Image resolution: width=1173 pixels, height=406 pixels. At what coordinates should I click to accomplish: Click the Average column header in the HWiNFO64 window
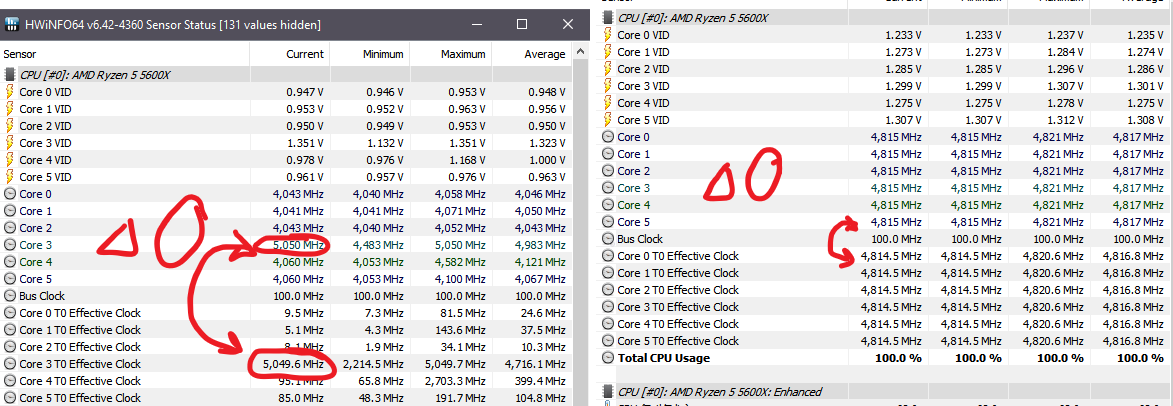point(530,54)
